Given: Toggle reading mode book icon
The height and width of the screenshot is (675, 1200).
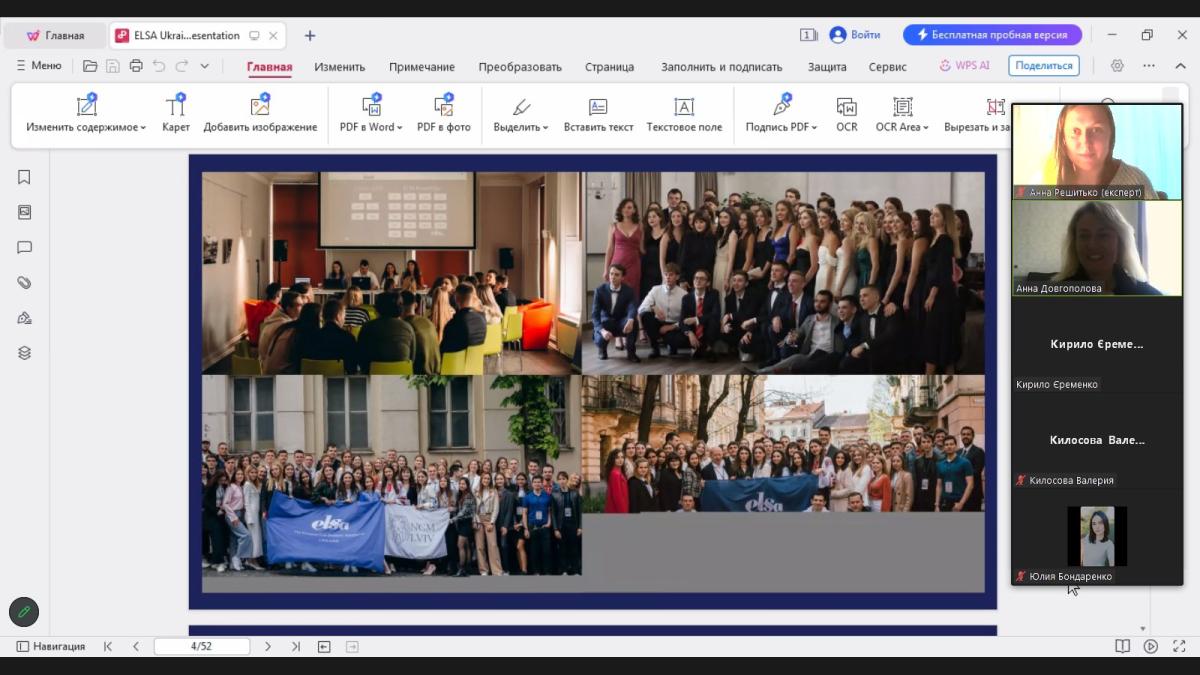Looking at the screenshot, I should tap(1123, 646).
